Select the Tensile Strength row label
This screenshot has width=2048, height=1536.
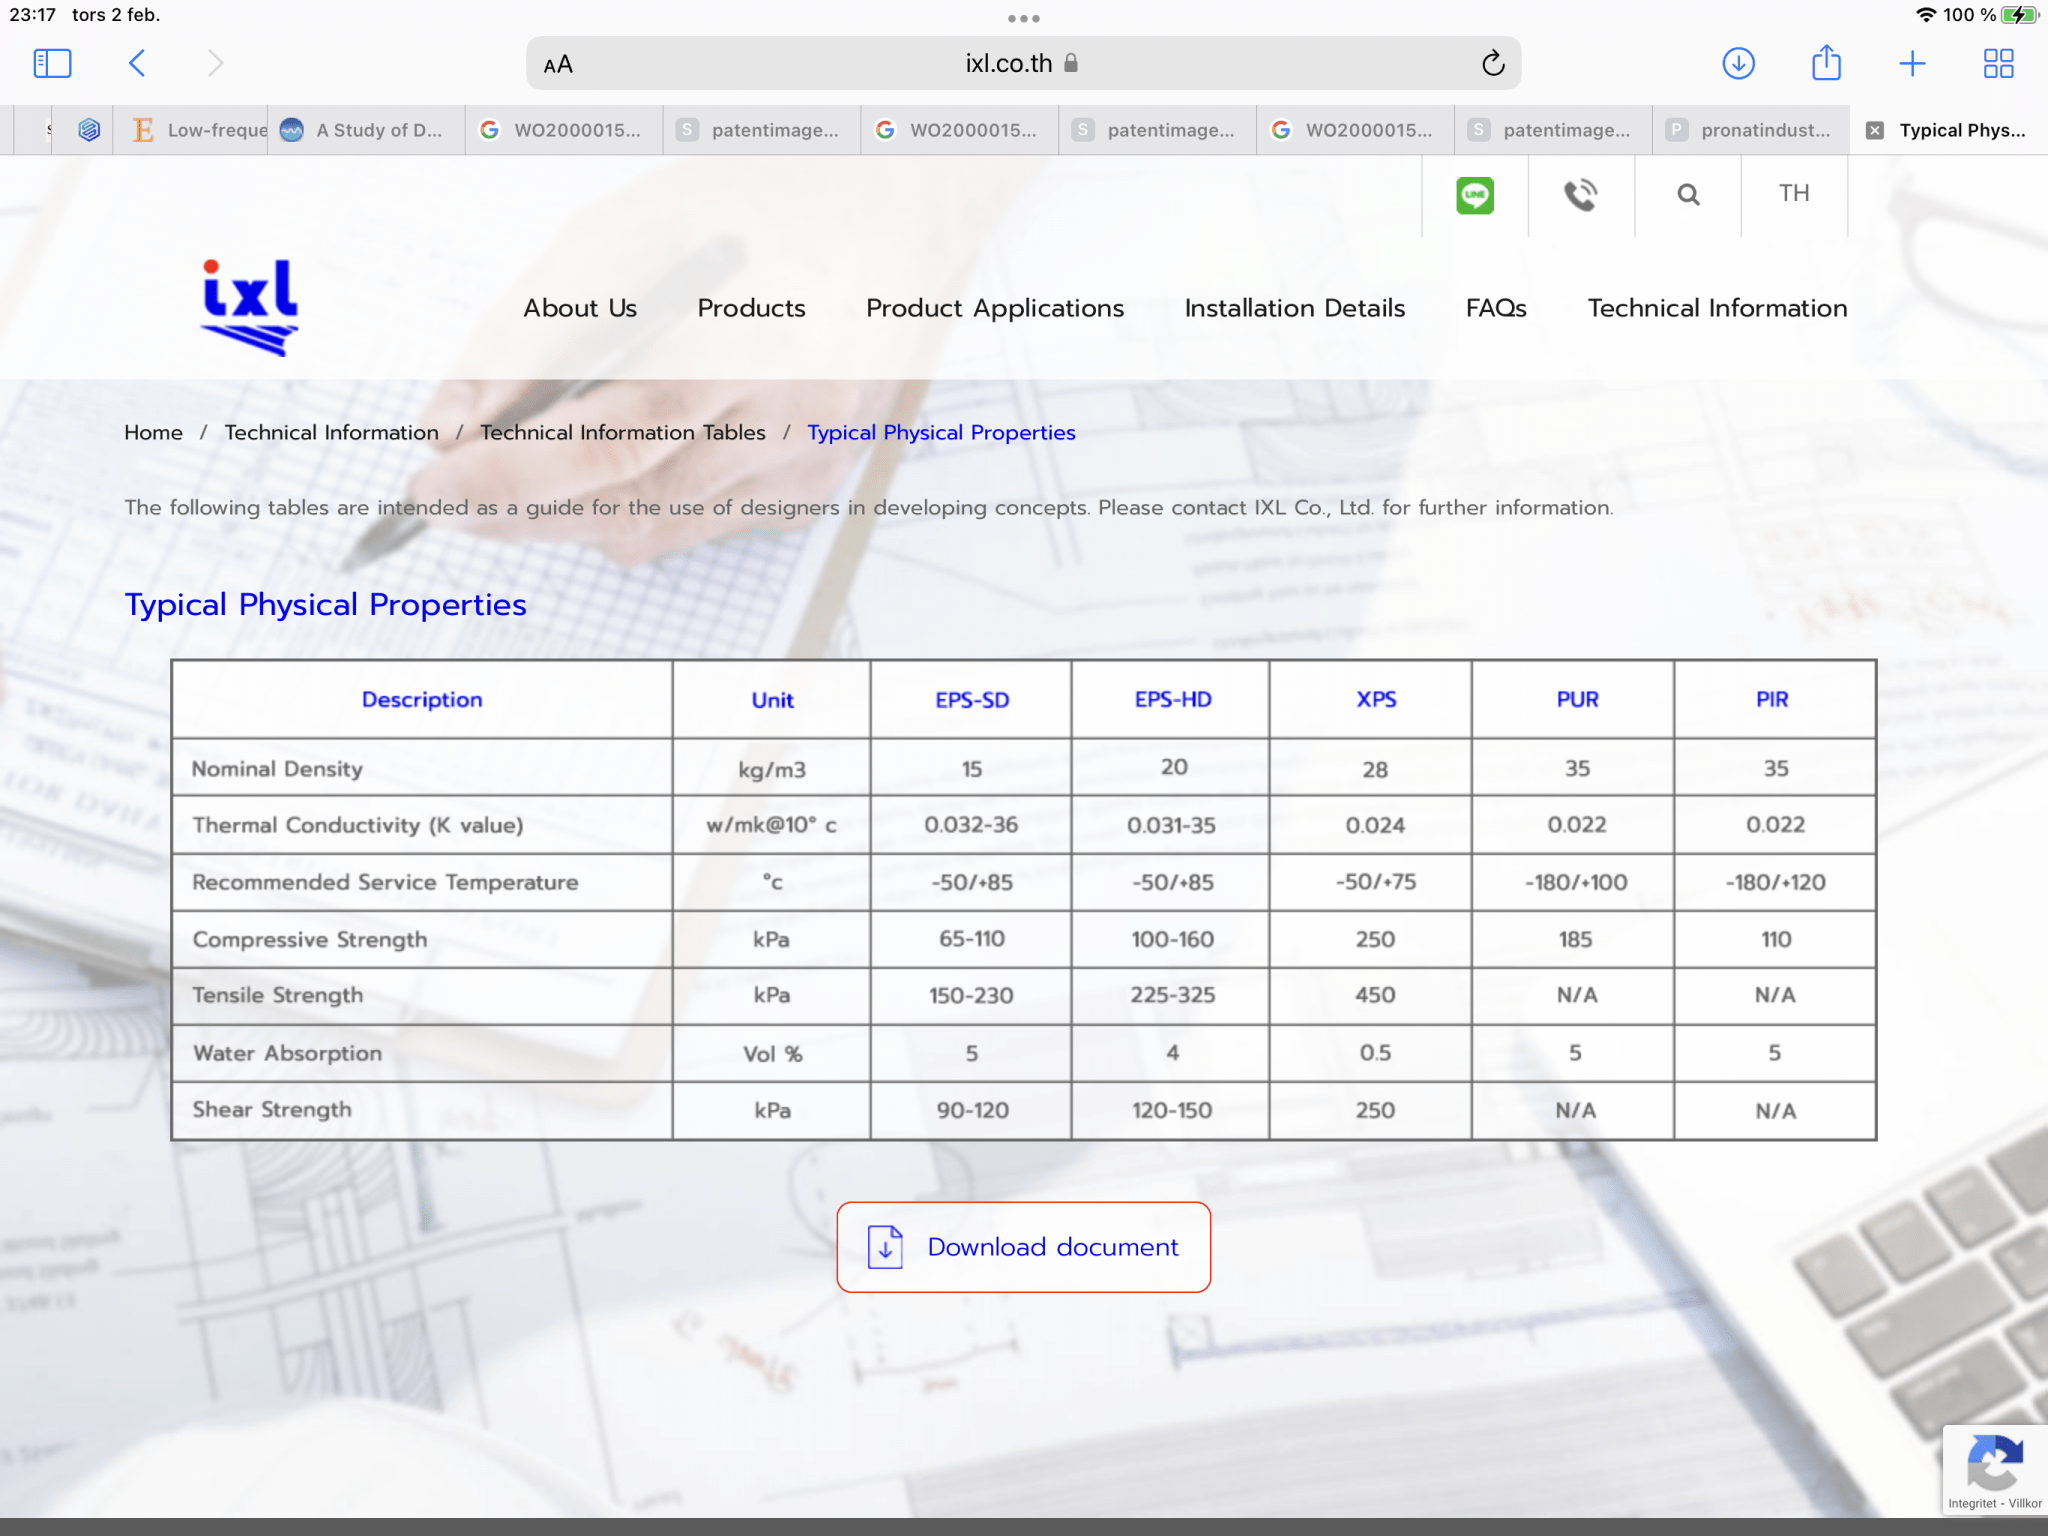[x=277, y=996]
